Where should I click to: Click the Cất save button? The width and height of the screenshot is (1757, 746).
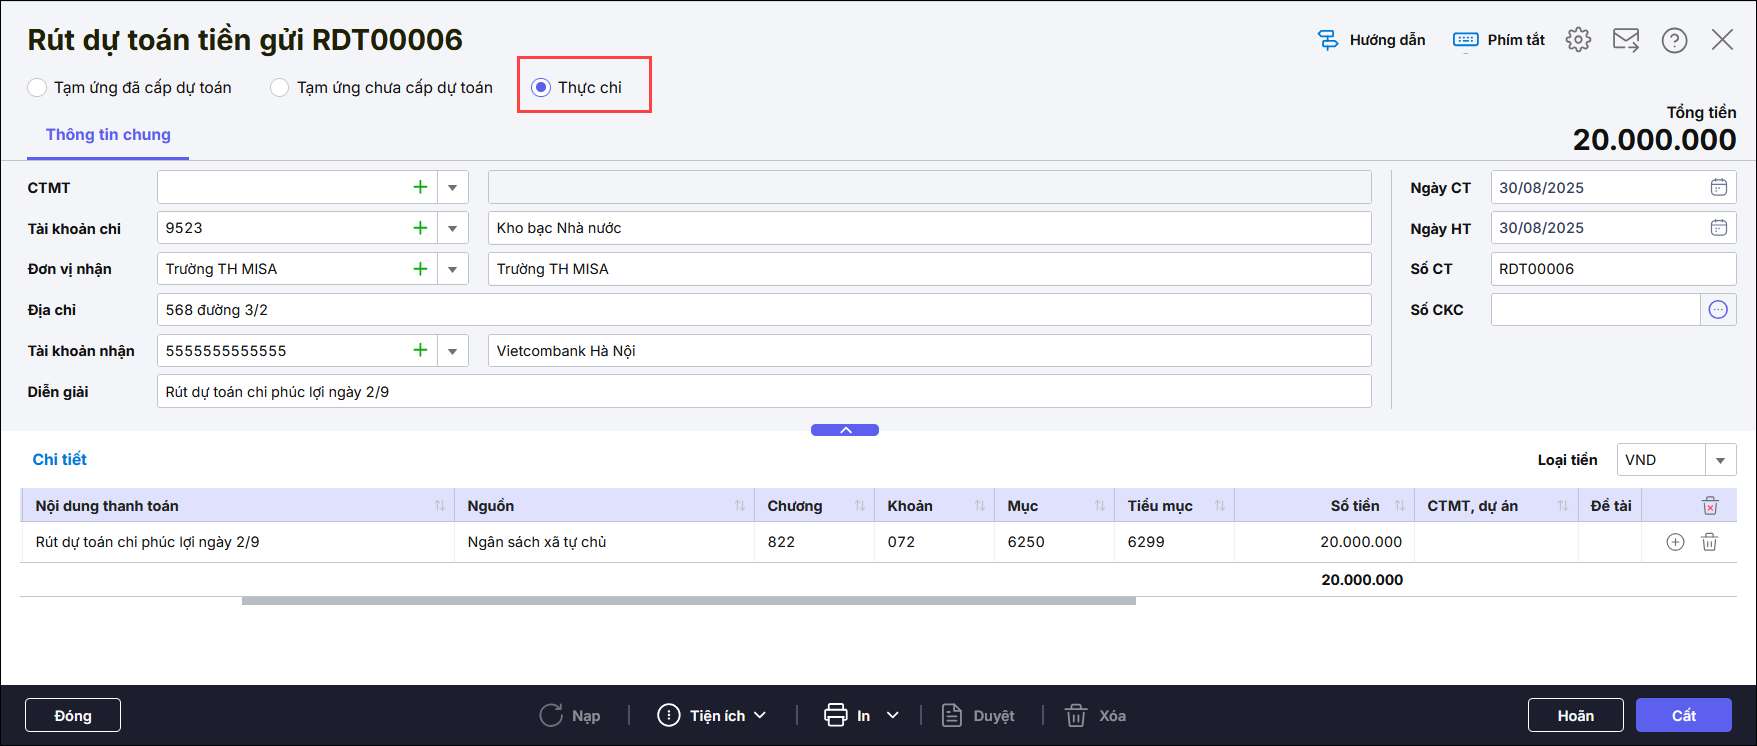(1683, 716)
